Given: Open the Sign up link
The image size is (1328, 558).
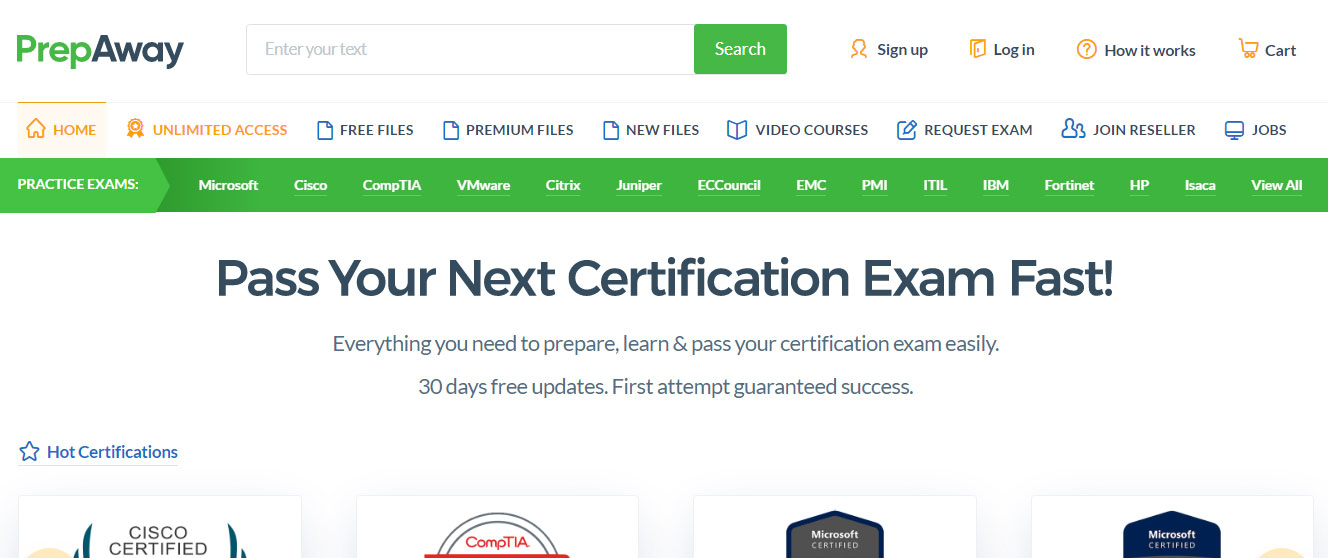Looking at the screenshot, I should pos(888,49).
